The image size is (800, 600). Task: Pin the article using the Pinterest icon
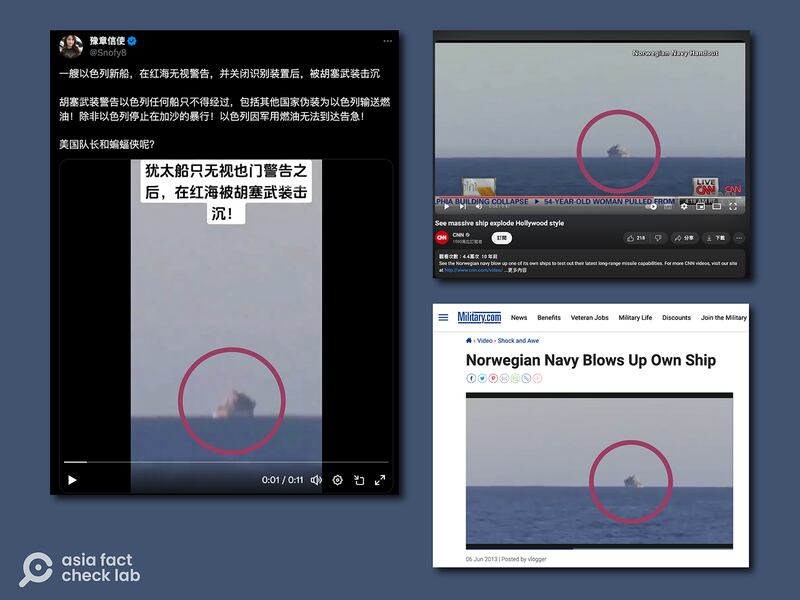(493, 378)
